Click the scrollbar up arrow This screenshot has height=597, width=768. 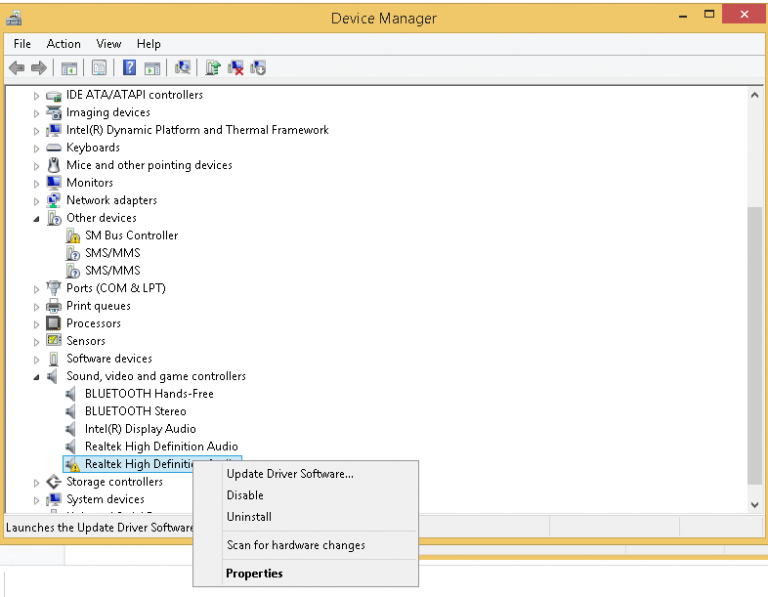coord(754,95)
